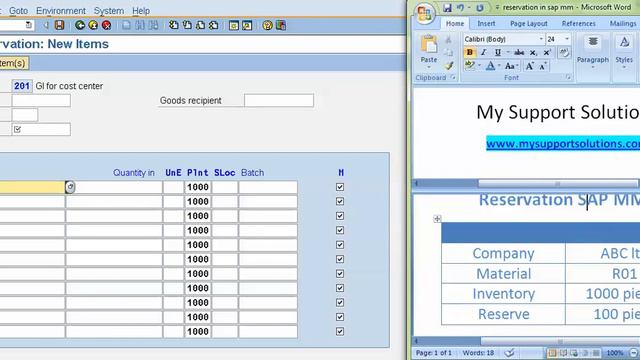This screenshot has height=360, width=640.
Task: Click Shrink Font icon in Word
Action: tap(543, 66)
